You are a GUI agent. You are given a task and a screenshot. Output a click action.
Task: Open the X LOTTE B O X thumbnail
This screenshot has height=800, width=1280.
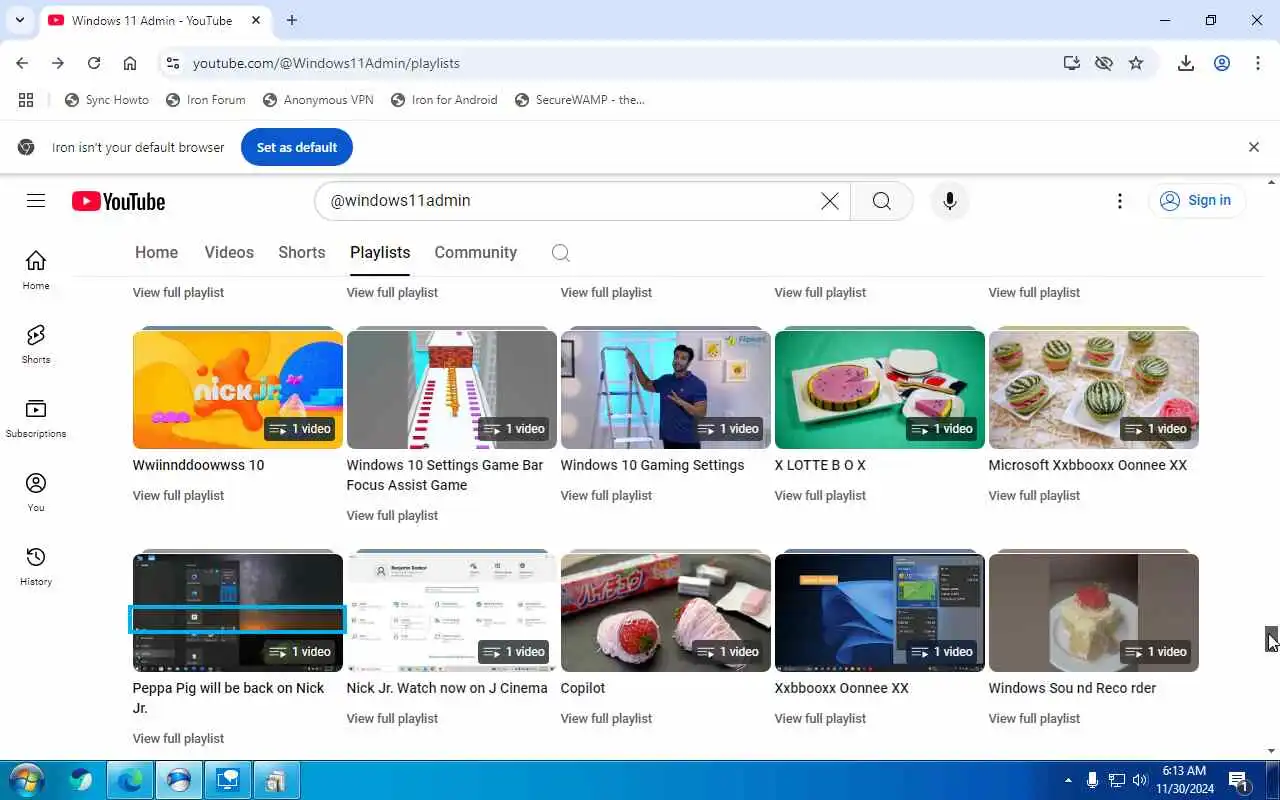pyautogui.click(x=880, y=390)
